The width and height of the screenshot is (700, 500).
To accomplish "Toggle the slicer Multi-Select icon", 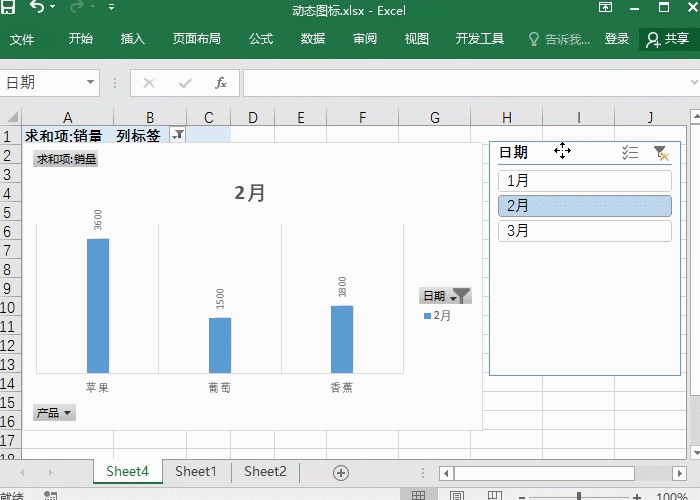I will pos(630,153).
